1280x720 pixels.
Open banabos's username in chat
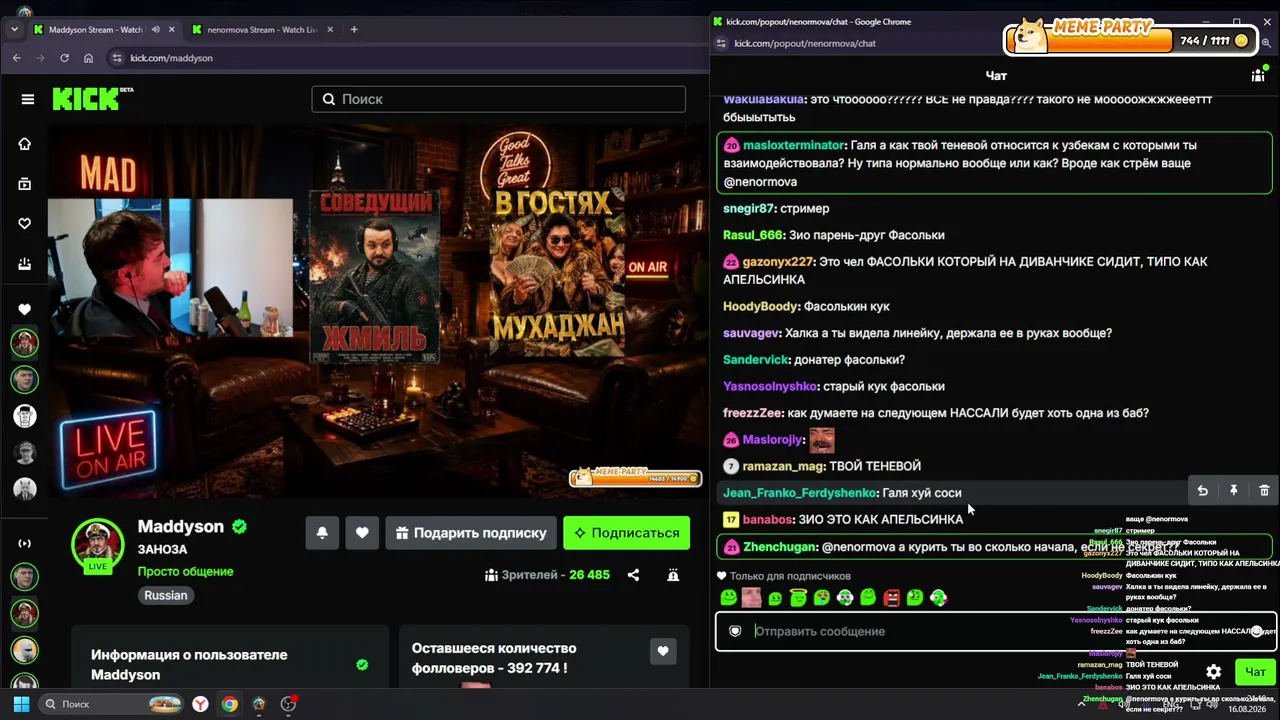click(x=768, y=520)
